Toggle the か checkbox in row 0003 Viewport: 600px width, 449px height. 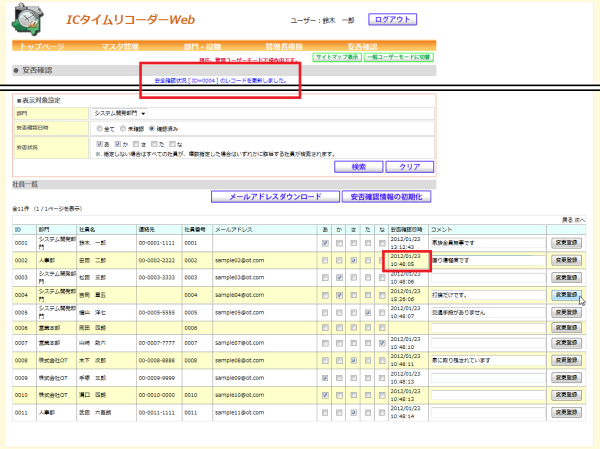click(x=339, y=278)
